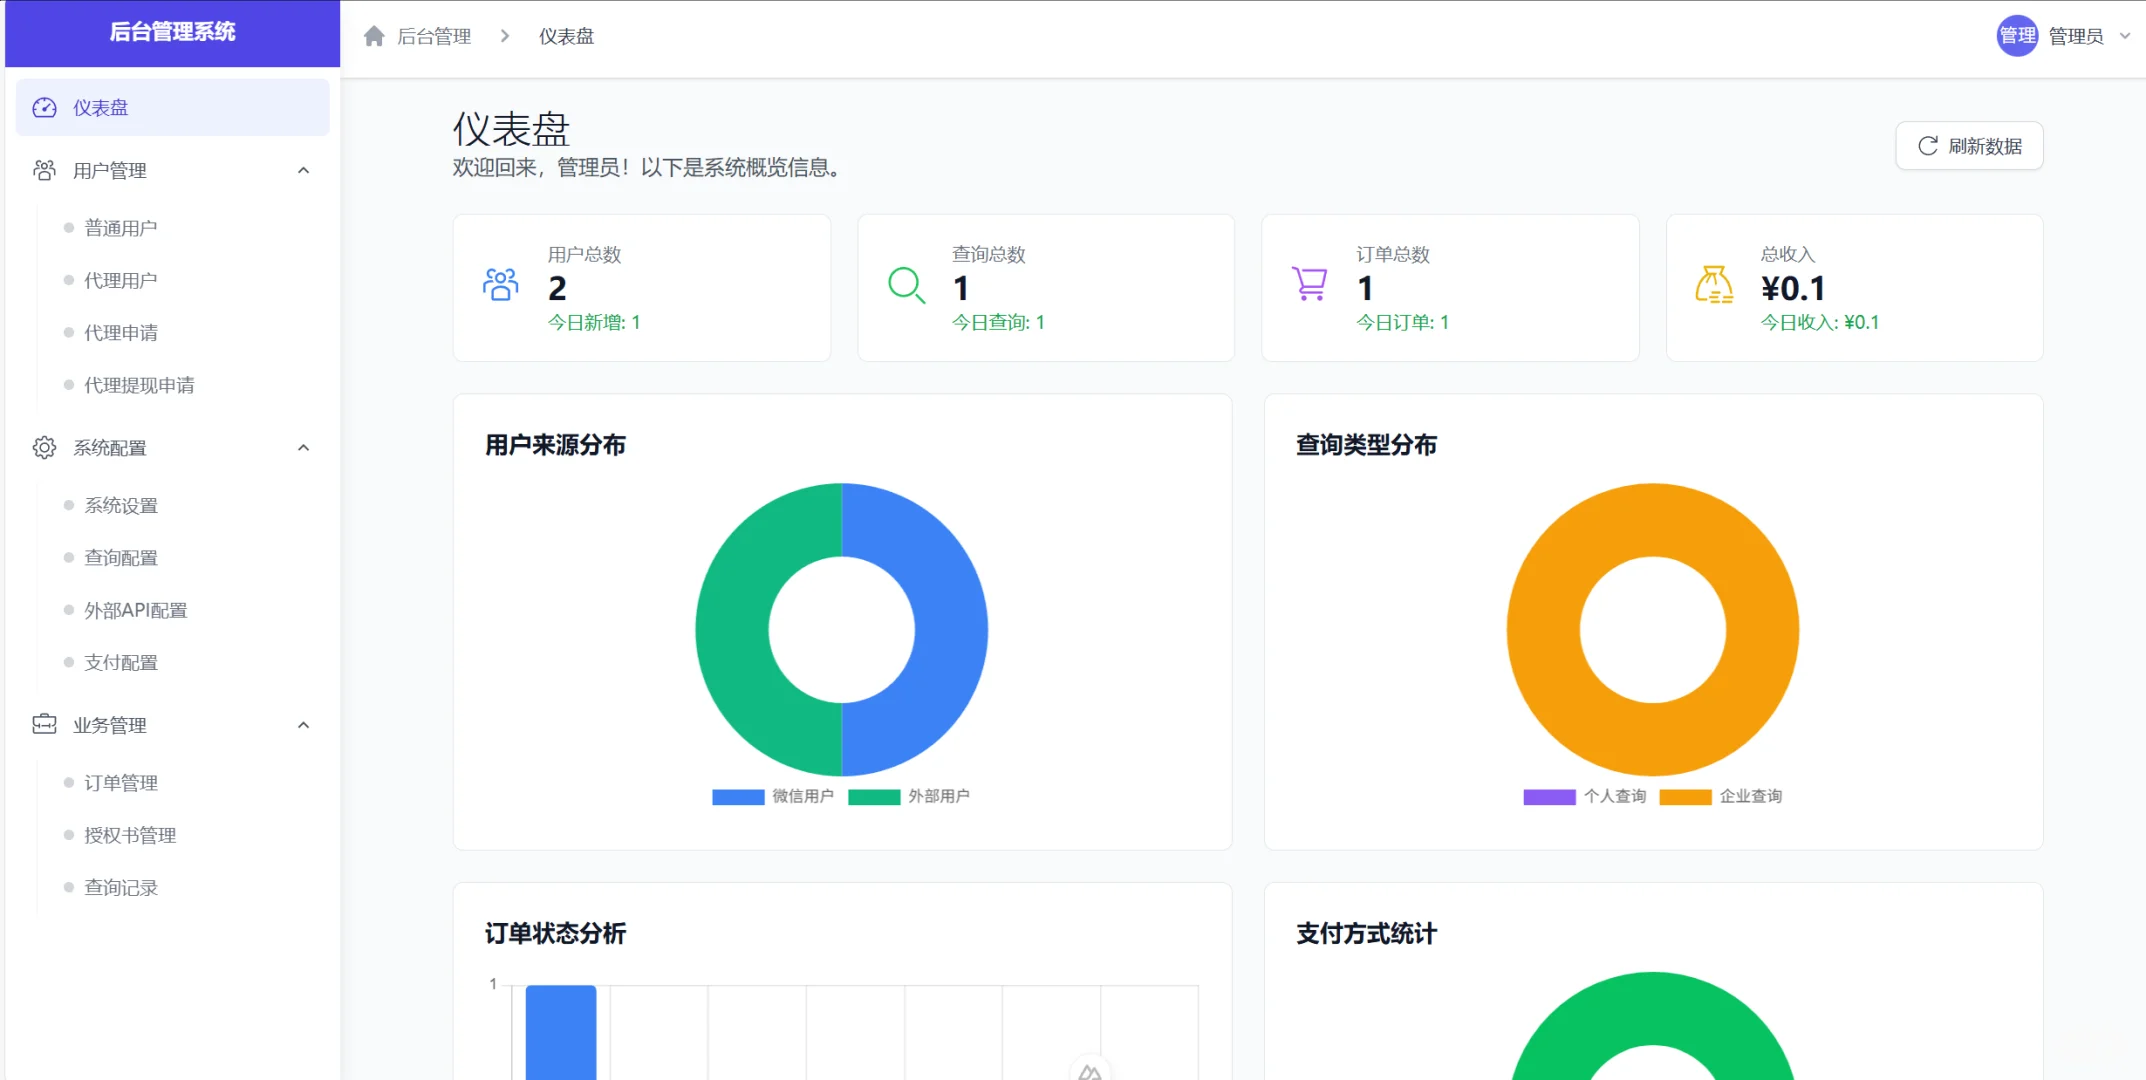Toggle the 企业查询 legend entry
This screenshot has height=1080, width=2146.
click(1722, 796)
